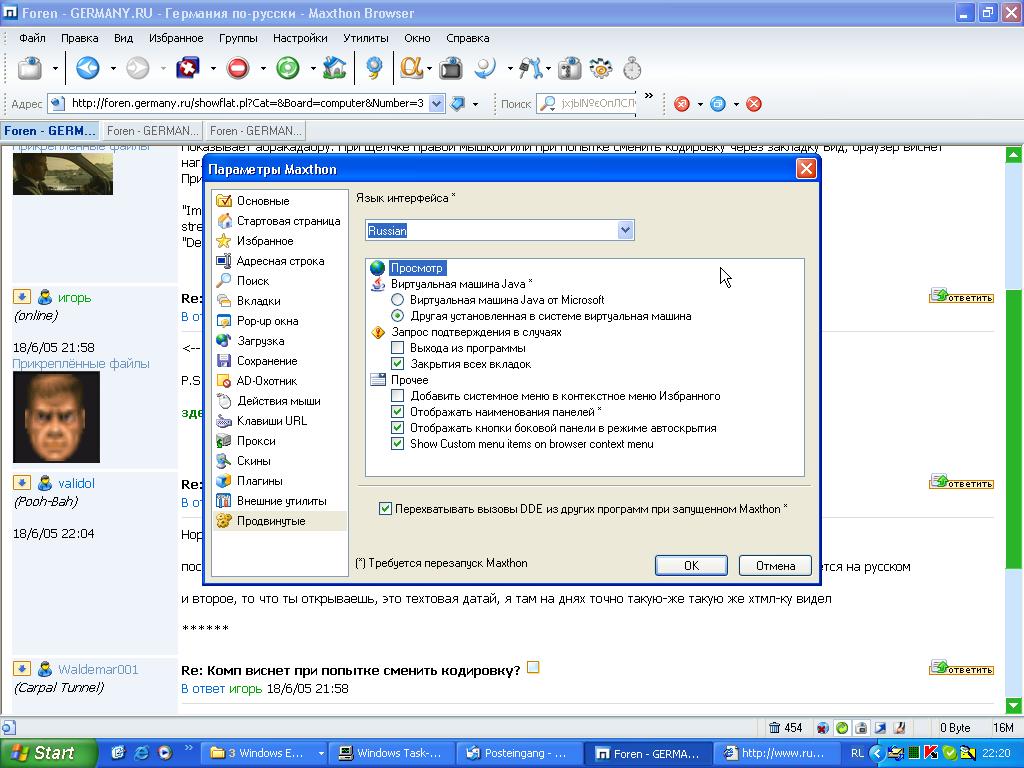Expand hidden tray icons with round arrow
The width and height of the screenshot is (1024, 768).
pyautogui.click(x=877, y=753)
